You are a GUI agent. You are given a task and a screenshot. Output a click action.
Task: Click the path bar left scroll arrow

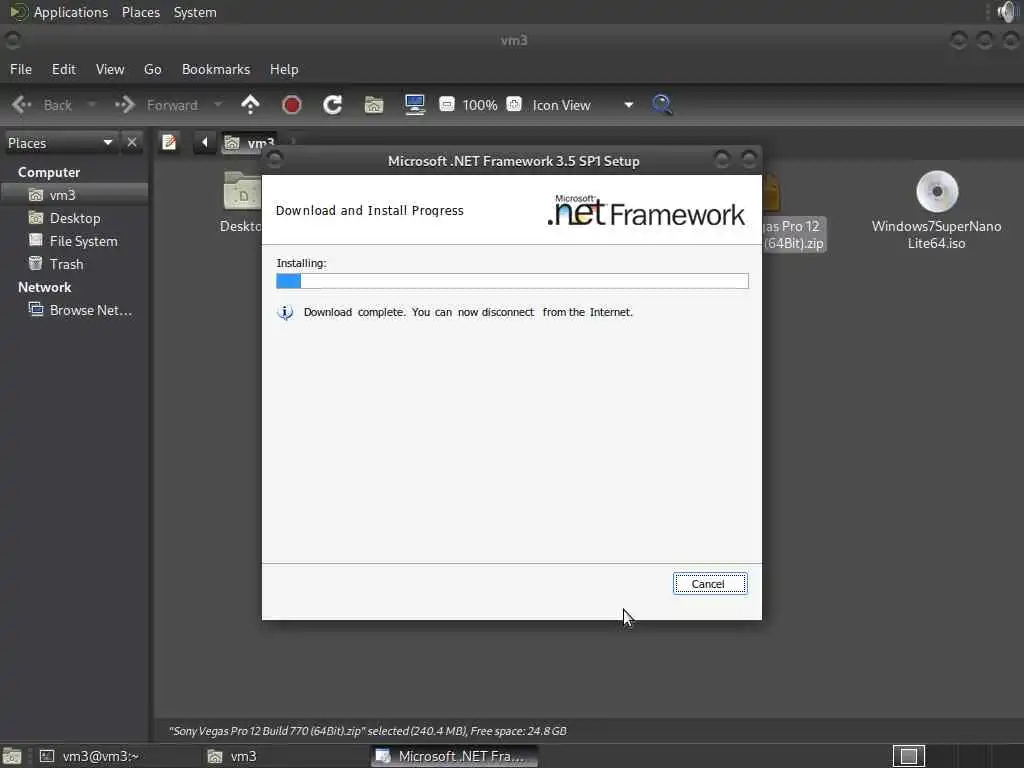pos(204,142)
